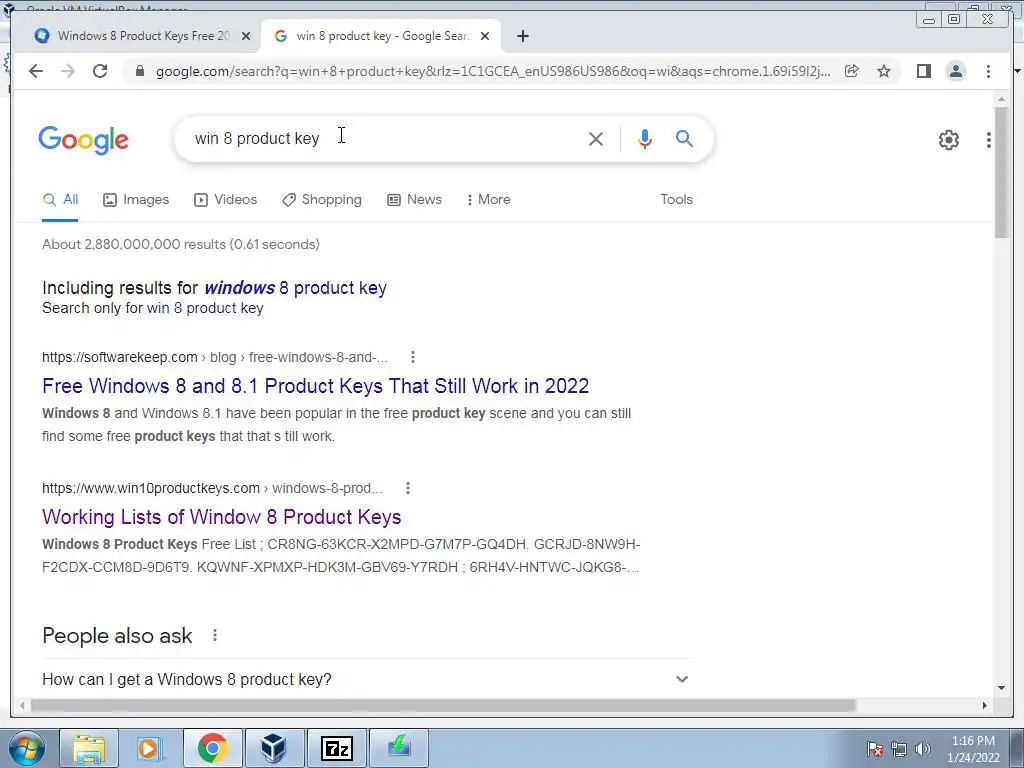Viewport: 1024px width, 768px height.
Task: Click the page scroll down arrow
Action: click(1000, 687)
